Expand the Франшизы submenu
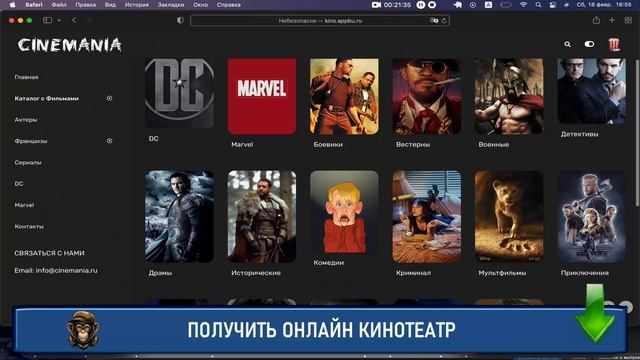This screenshot has height=360, width=640. point(109,141)
